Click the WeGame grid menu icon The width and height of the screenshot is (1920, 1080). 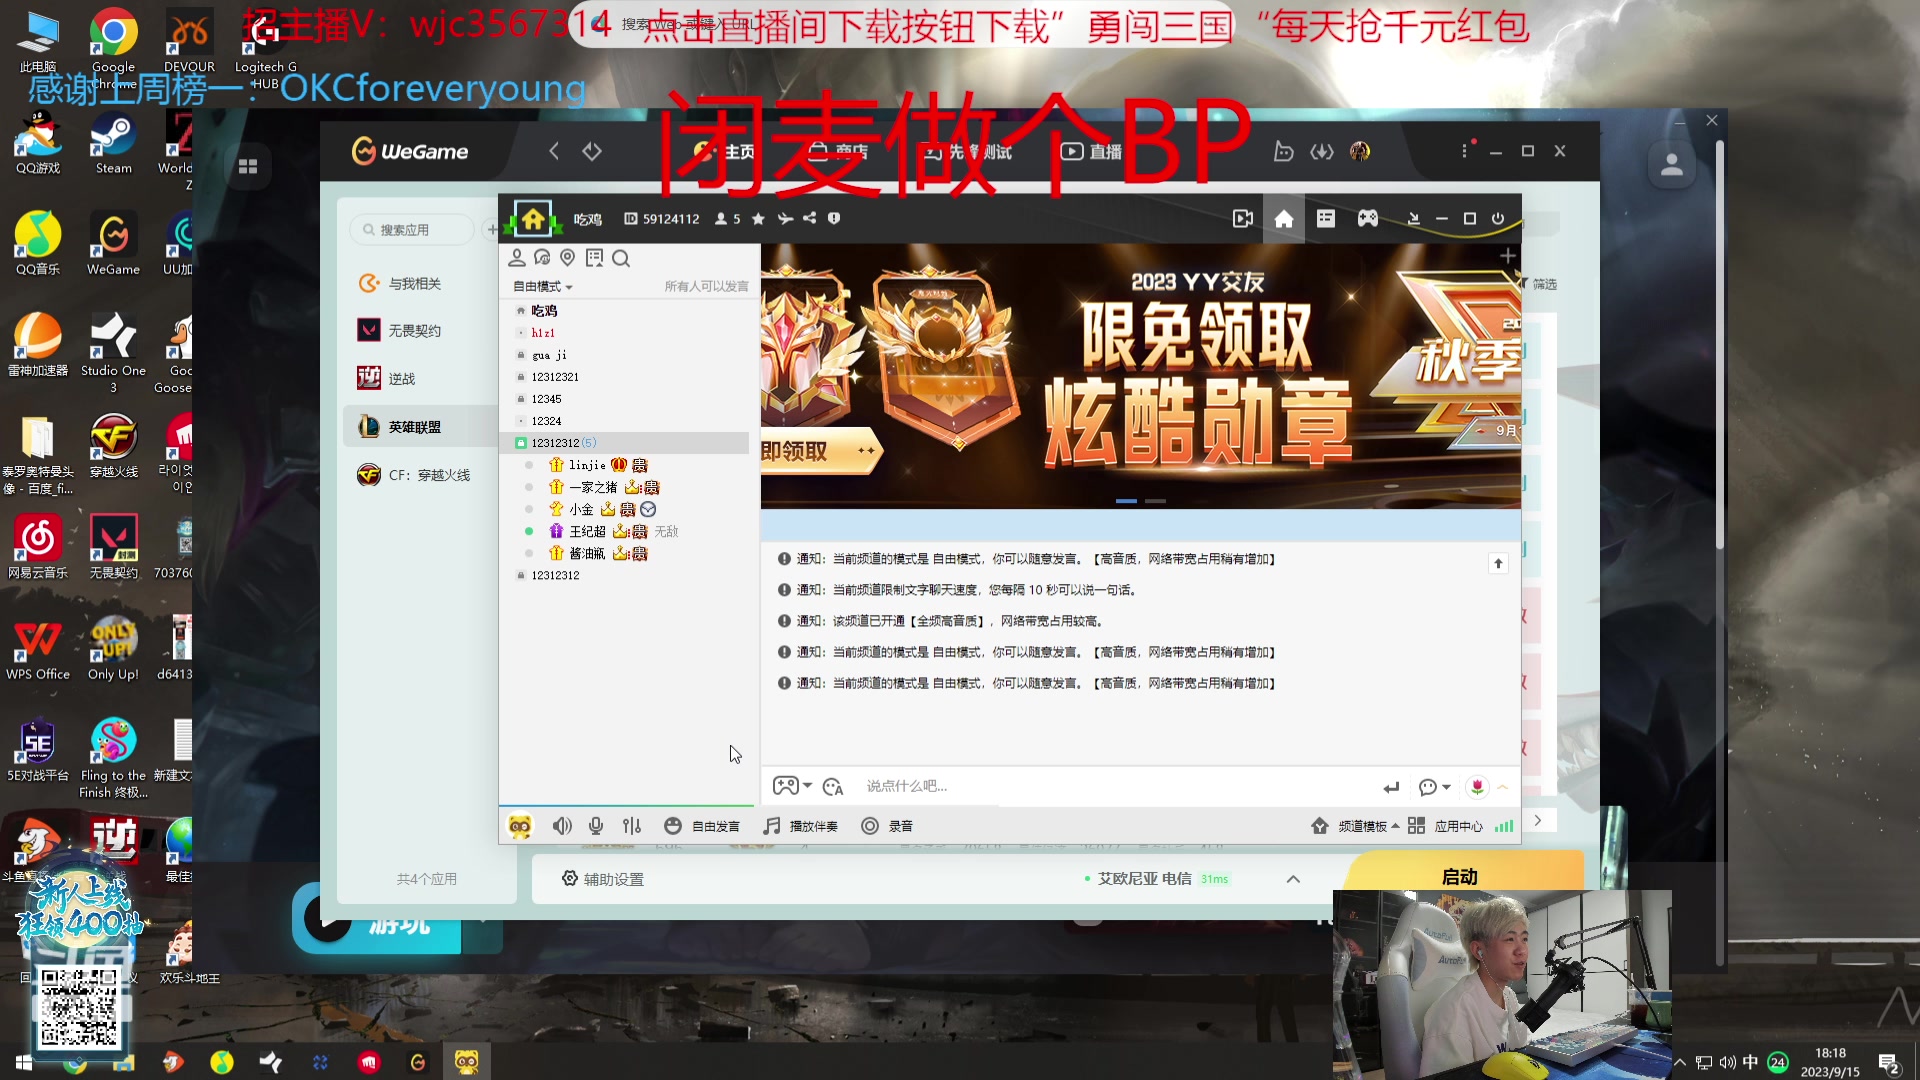[248, 166]
